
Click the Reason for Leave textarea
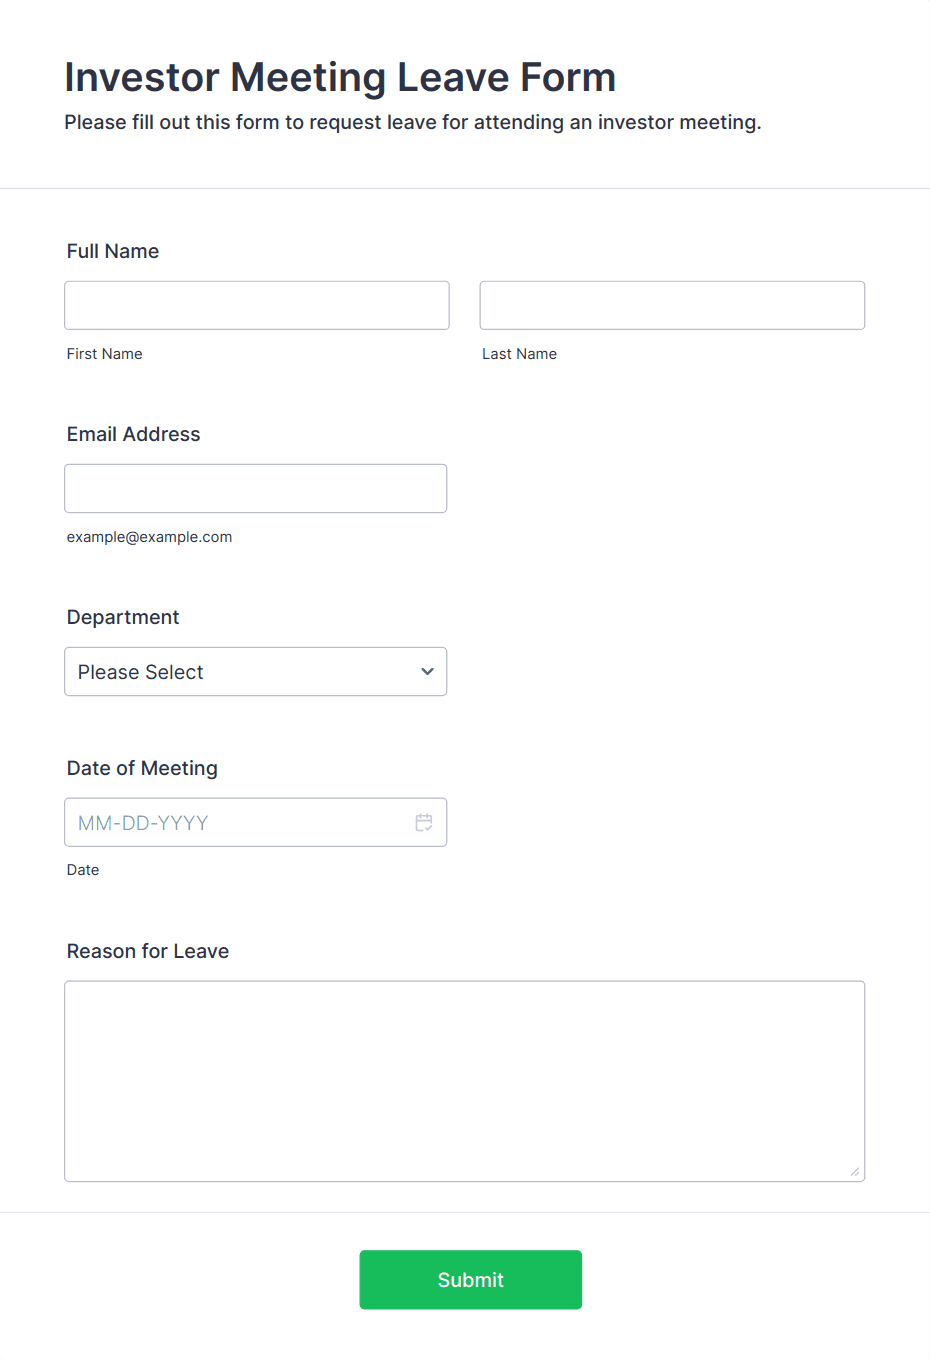click(x=465, y=1081)
